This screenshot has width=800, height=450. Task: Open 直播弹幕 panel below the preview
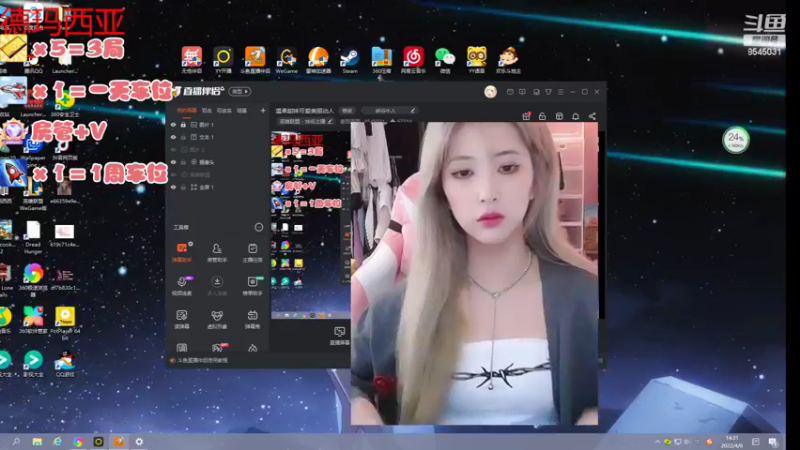click(x=339, y=336)
